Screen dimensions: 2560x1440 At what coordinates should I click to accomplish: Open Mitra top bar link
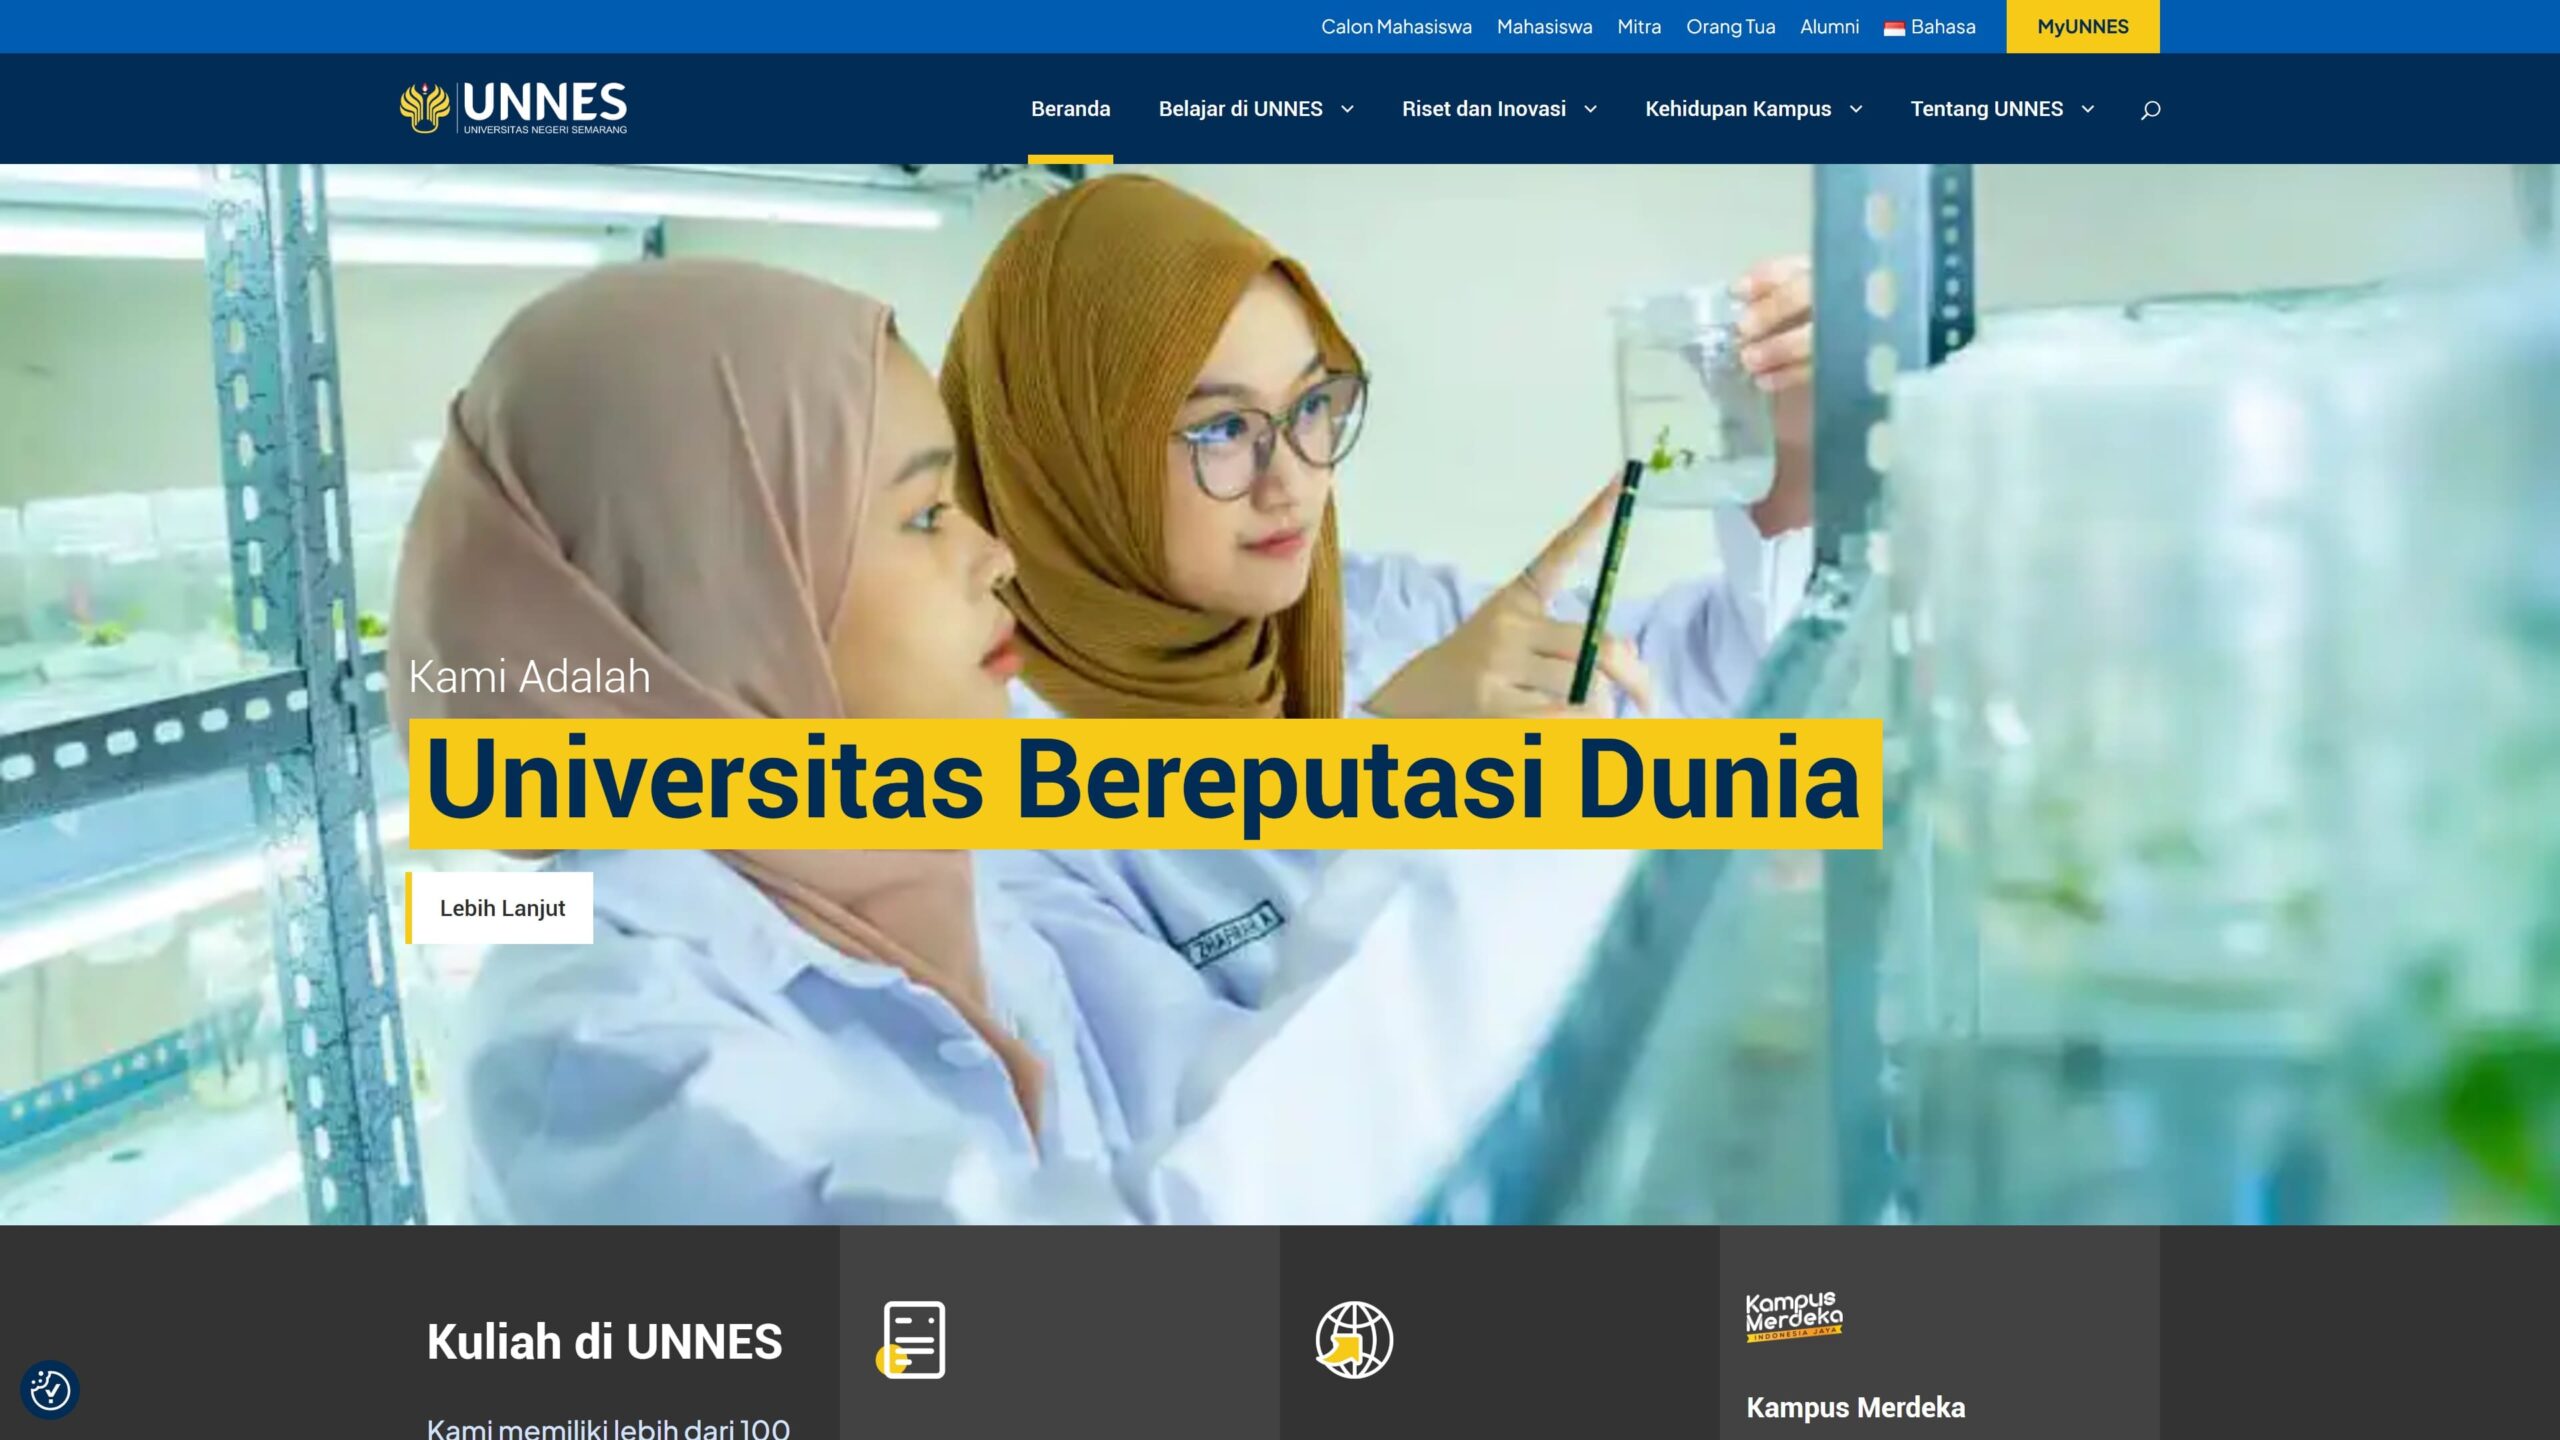point(1639,27)
